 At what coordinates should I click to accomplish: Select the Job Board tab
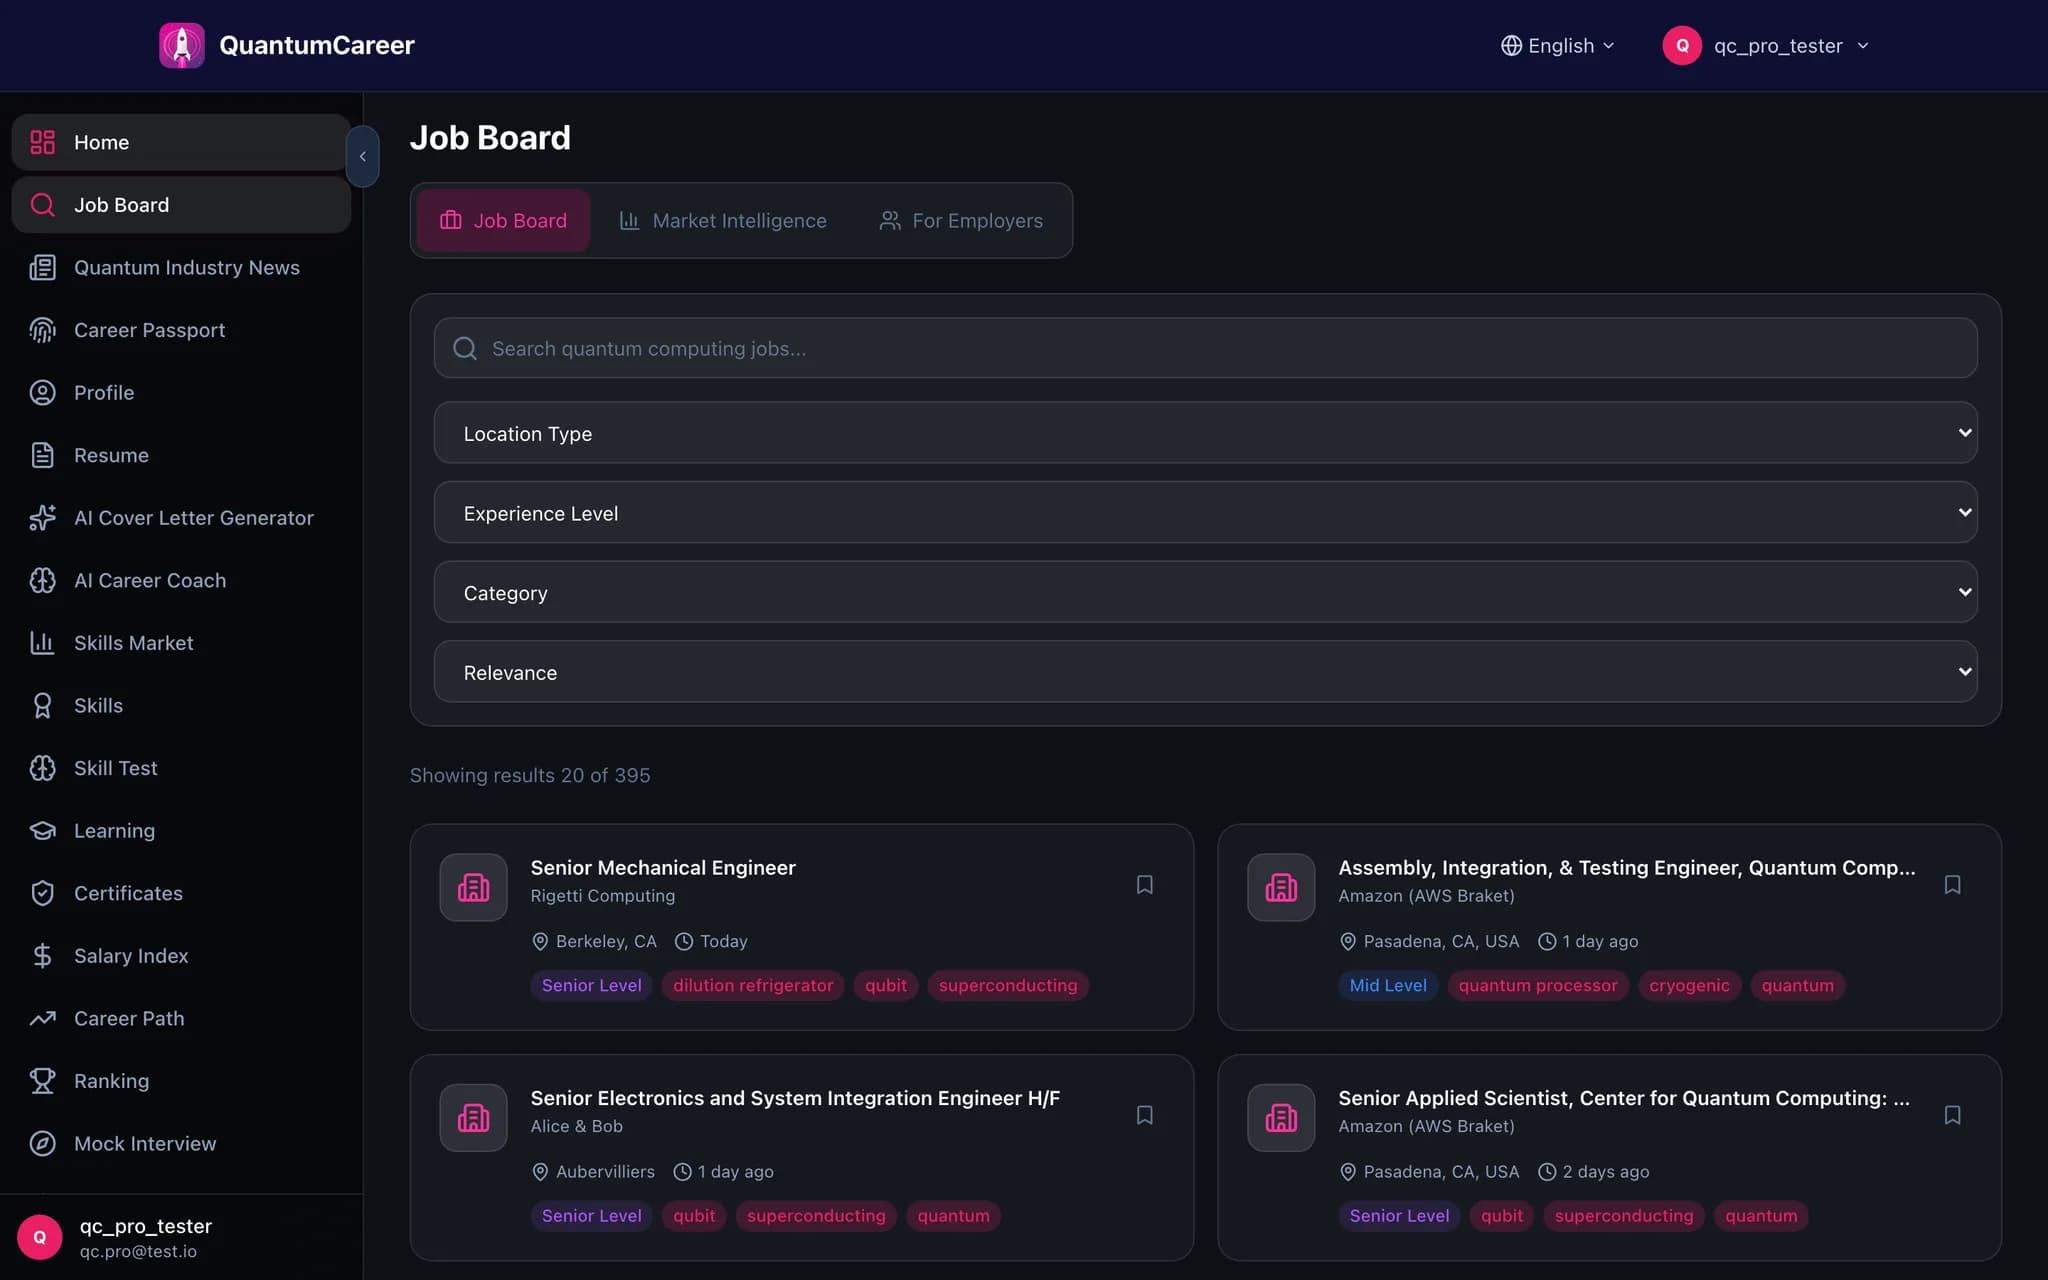pos(503,220)
